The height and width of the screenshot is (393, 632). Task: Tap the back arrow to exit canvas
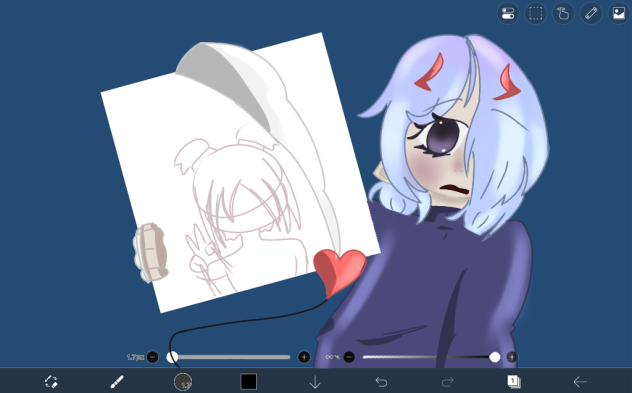580,381
